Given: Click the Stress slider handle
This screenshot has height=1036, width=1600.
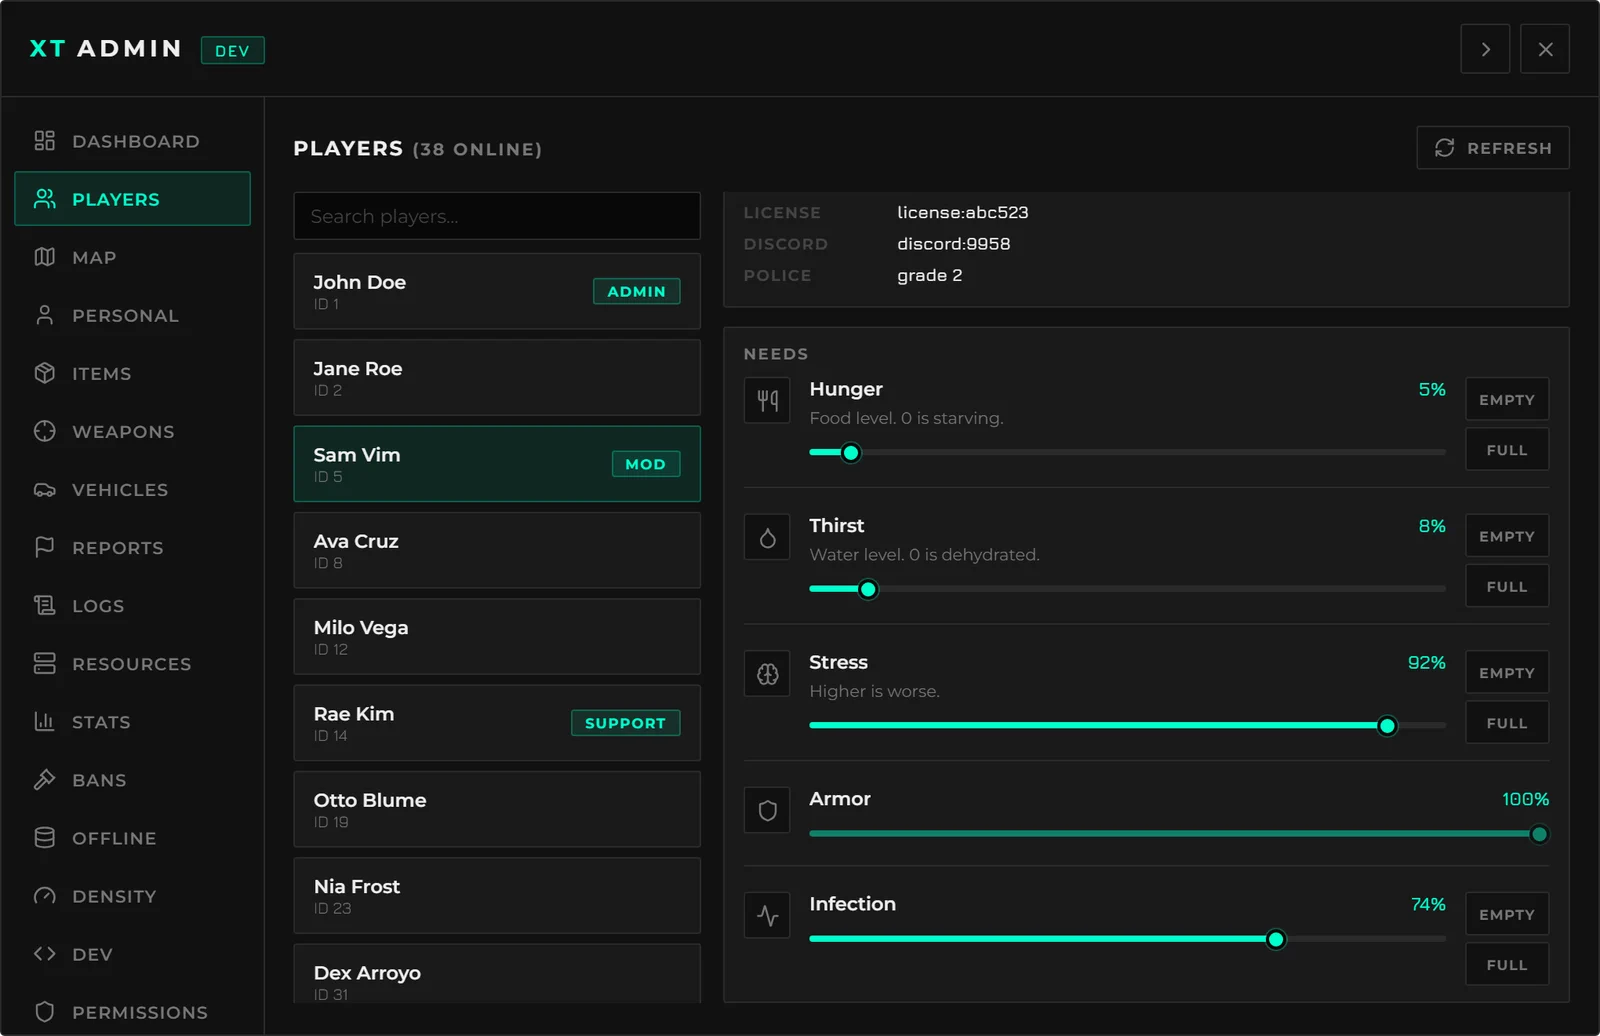Looking at the screenshot, I should coord(1387,726).
